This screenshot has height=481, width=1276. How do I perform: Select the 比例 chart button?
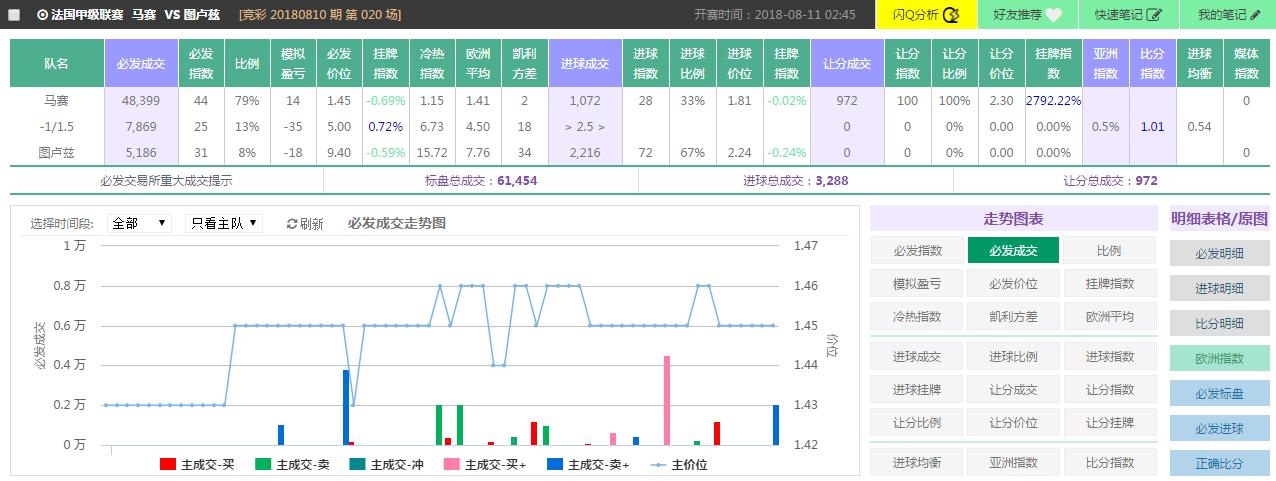tap(1109, 251)
